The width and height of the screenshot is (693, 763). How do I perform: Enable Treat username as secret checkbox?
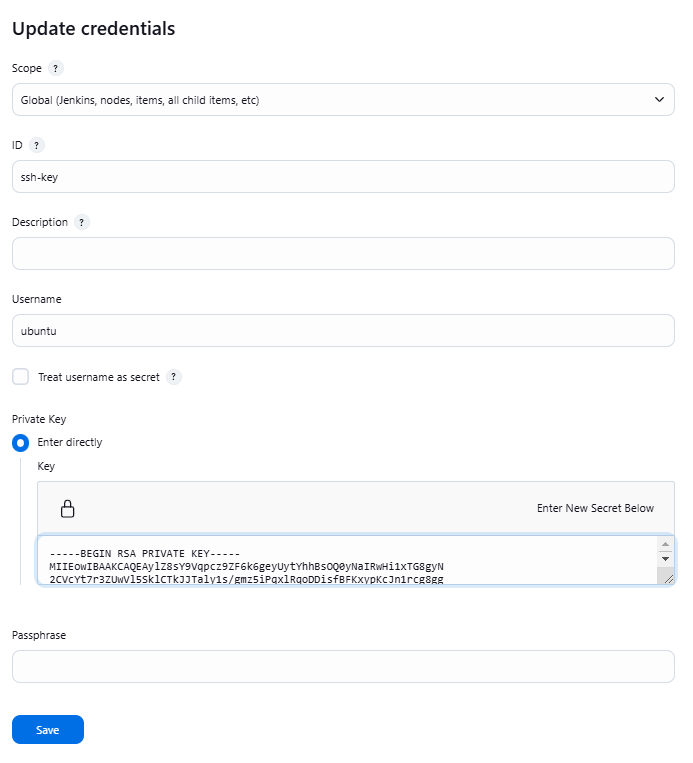coord(20,377)
